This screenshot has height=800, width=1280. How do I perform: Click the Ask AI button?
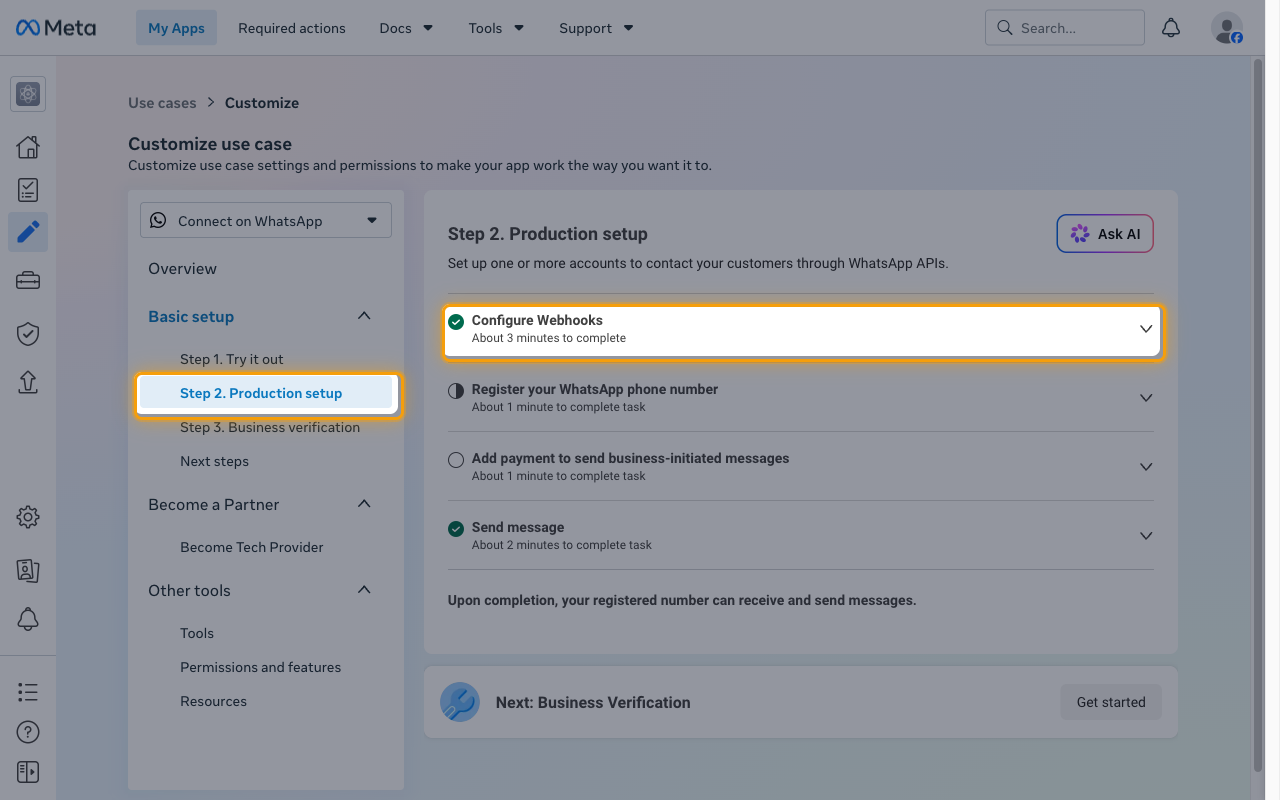coord(1105,234)
